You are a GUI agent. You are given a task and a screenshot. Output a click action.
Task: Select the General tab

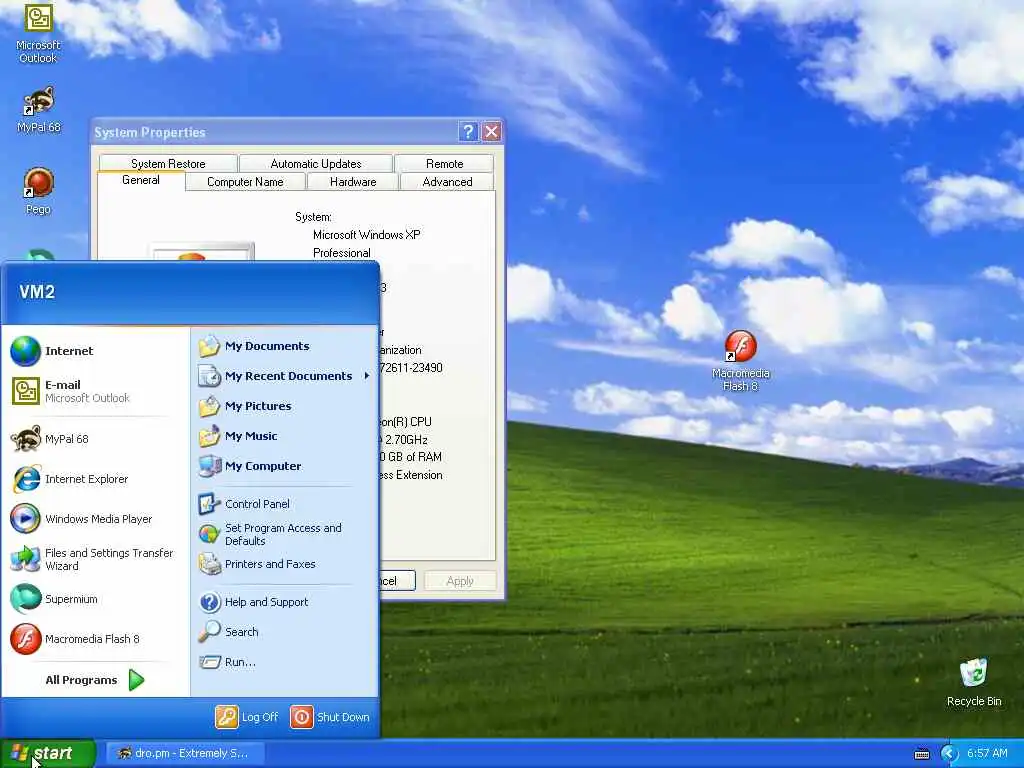[x=140, y=180]
